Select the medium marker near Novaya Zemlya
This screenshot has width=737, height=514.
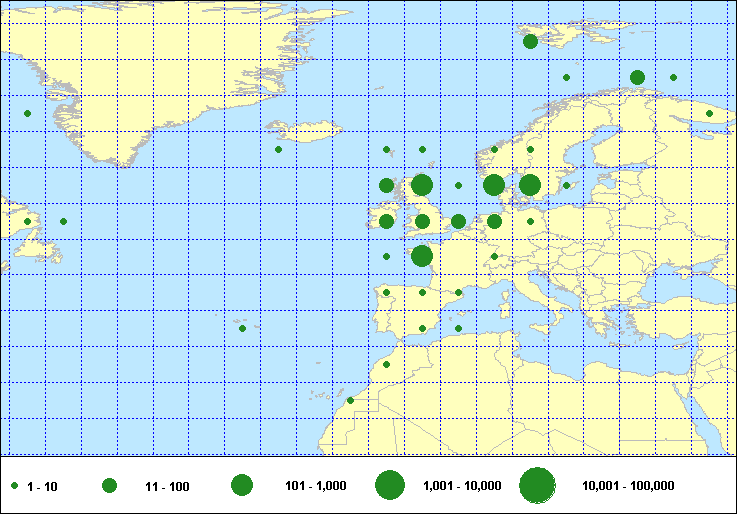[x=637, y=77]
